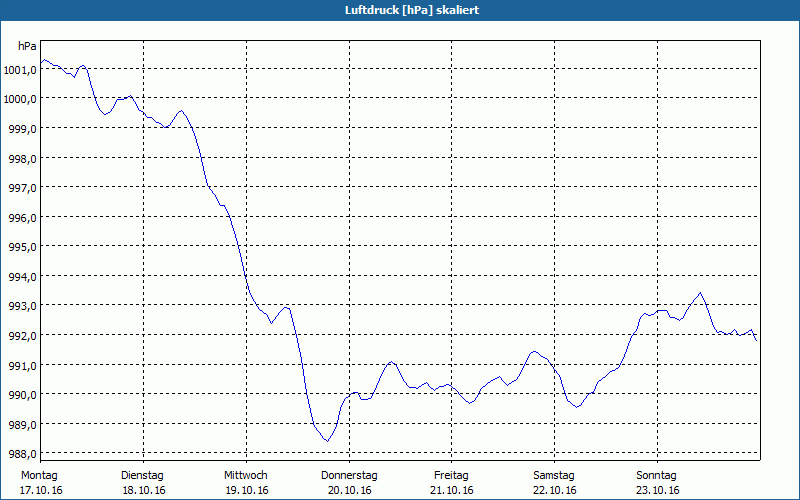Viewport: 800px width, 500px height.
Task: Click the Samstag day label
Action: click(554, 476)
